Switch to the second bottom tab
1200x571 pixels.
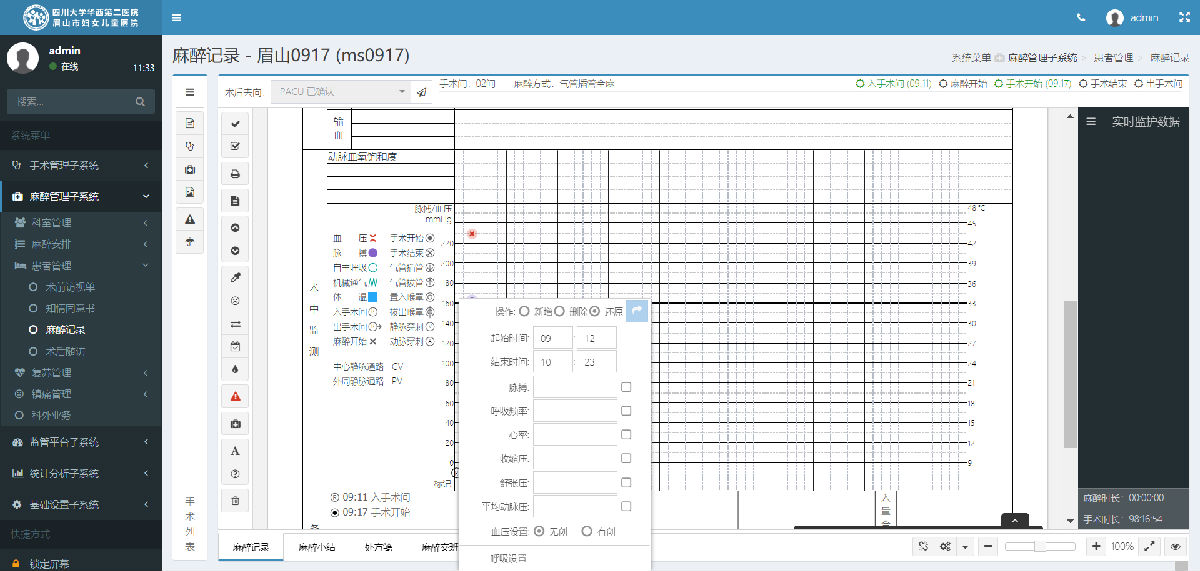(316, 548)
